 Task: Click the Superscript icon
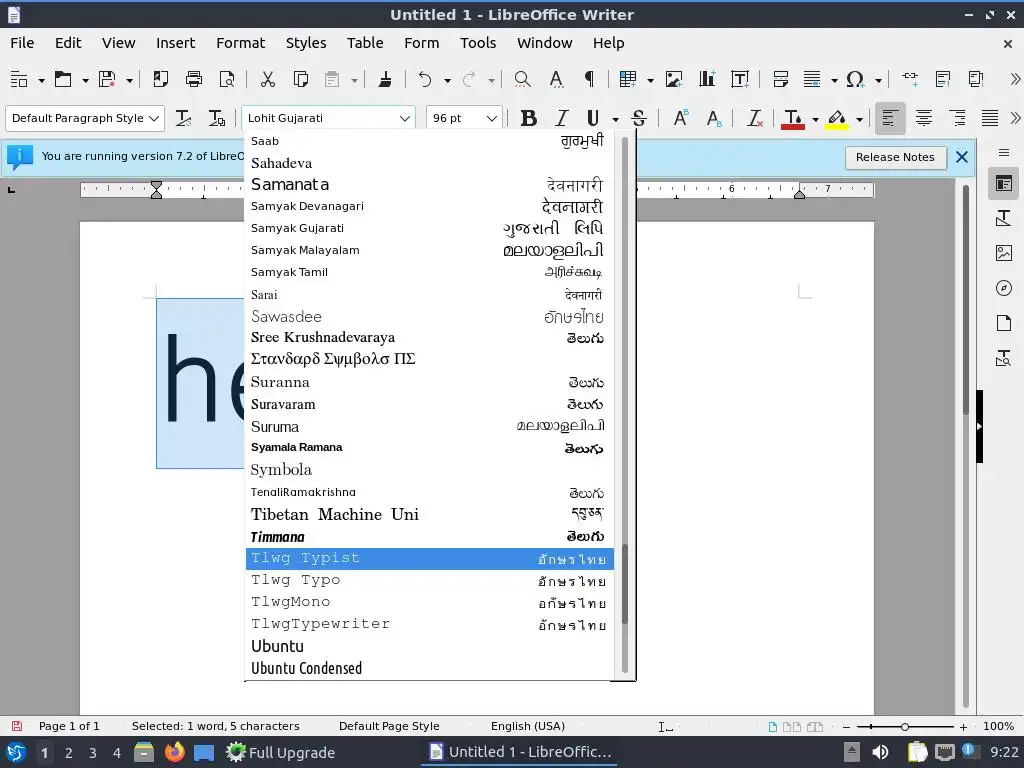[680, 118]
